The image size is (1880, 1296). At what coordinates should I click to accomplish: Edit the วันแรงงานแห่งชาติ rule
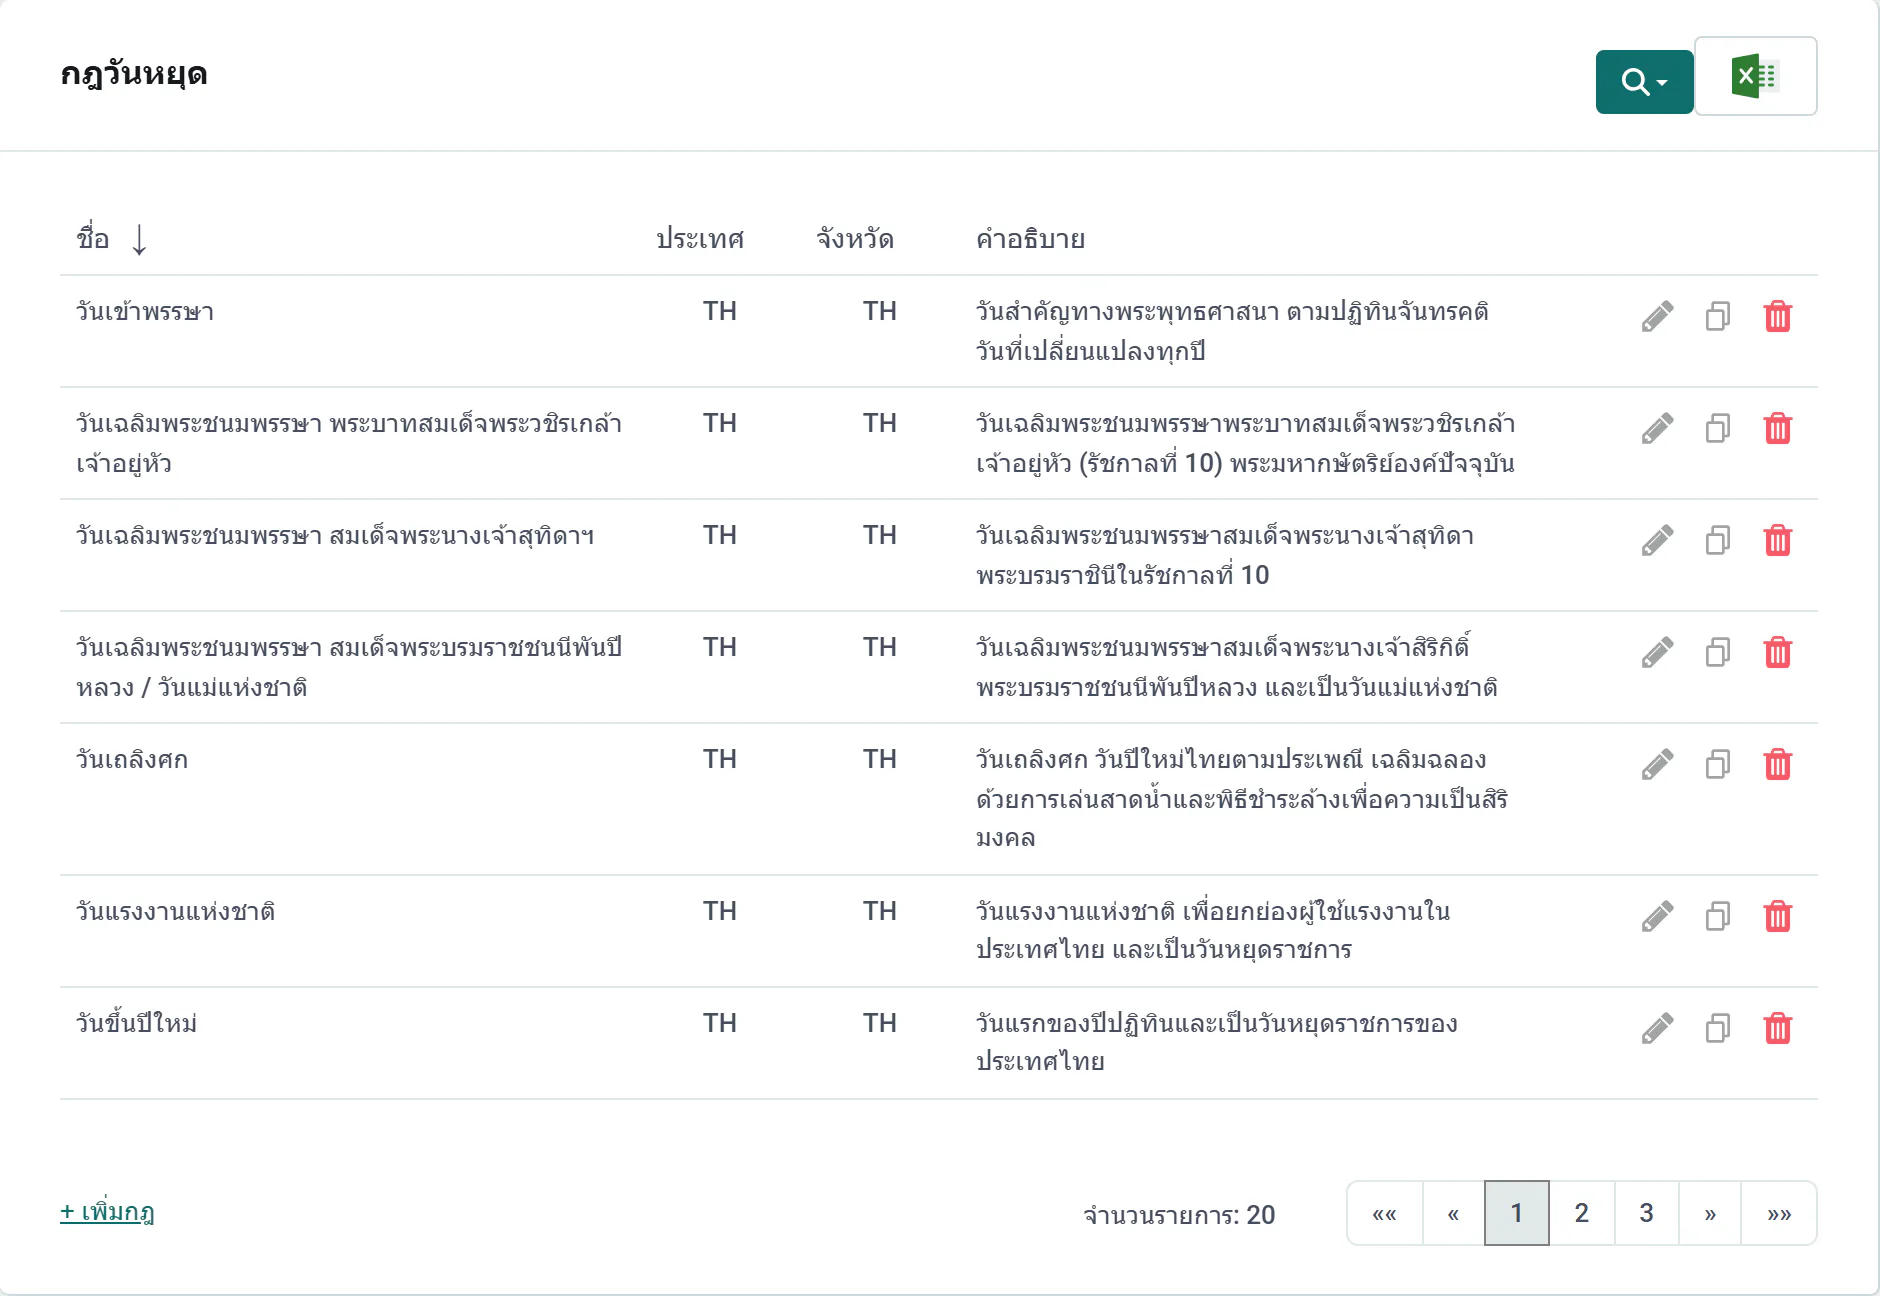coord(1657,916)
